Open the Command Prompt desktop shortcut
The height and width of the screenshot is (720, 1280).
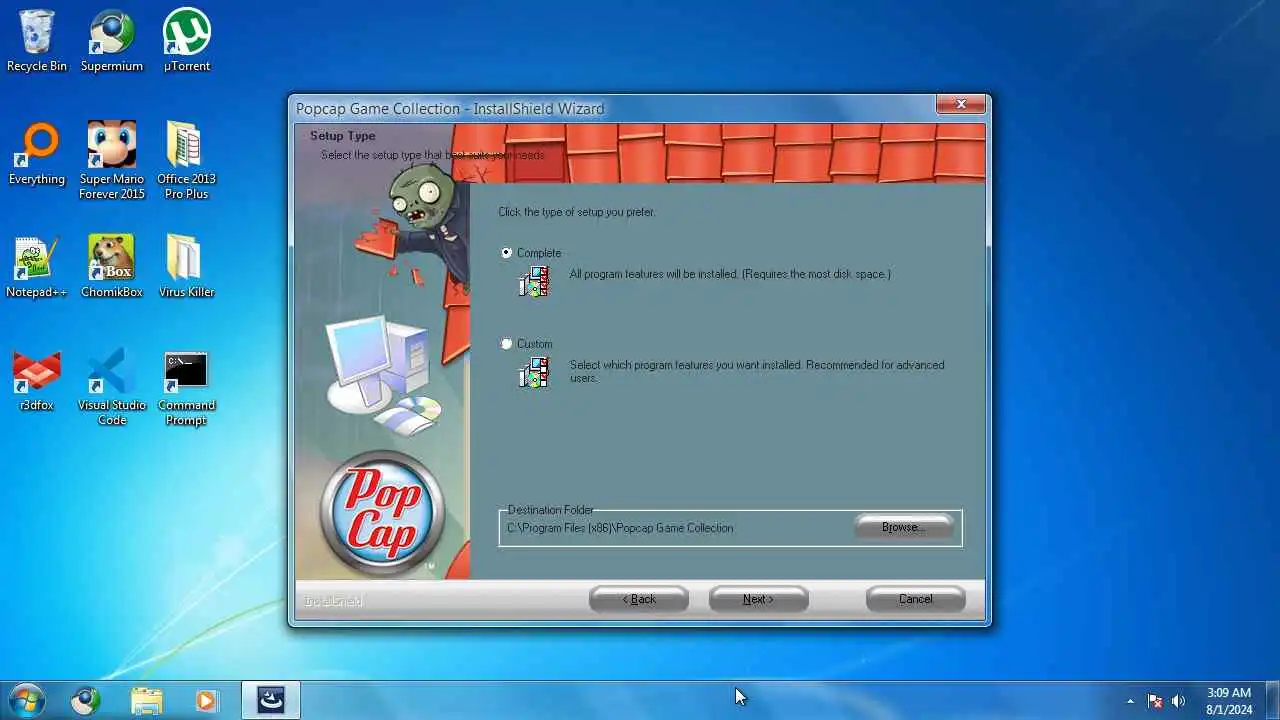point(187,387)
